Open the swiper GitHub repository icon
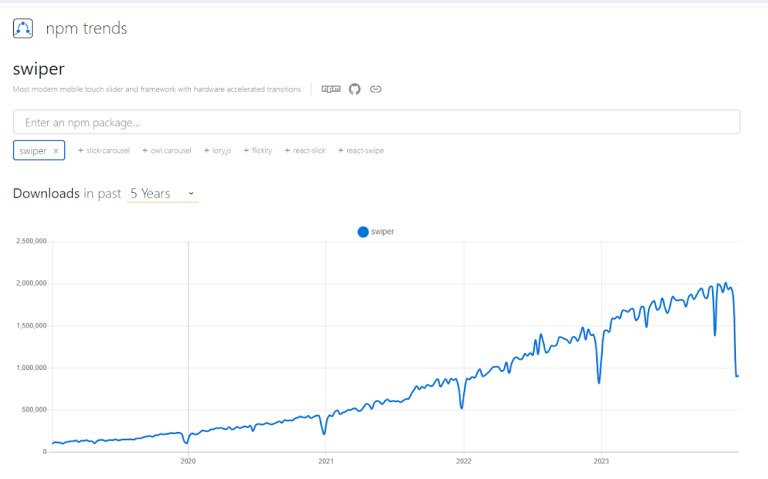Viewport: 768px width, 479px height. pyautogui.click(x=353, y=89)
